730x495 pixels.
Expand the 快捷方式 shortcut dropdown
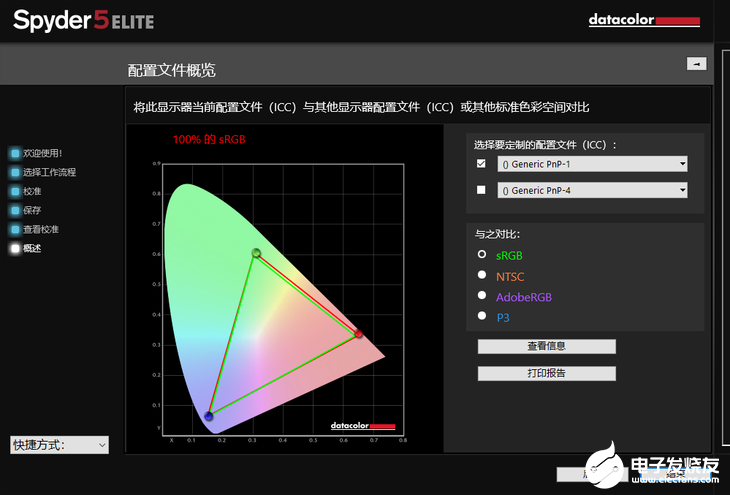(60, 445)
